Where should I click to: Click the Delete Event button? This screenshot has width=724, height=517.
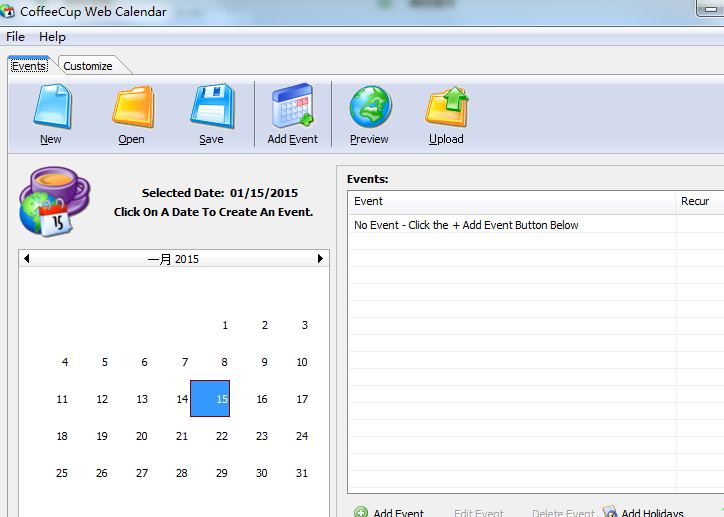pyautogui.click(x=563, y=512)
